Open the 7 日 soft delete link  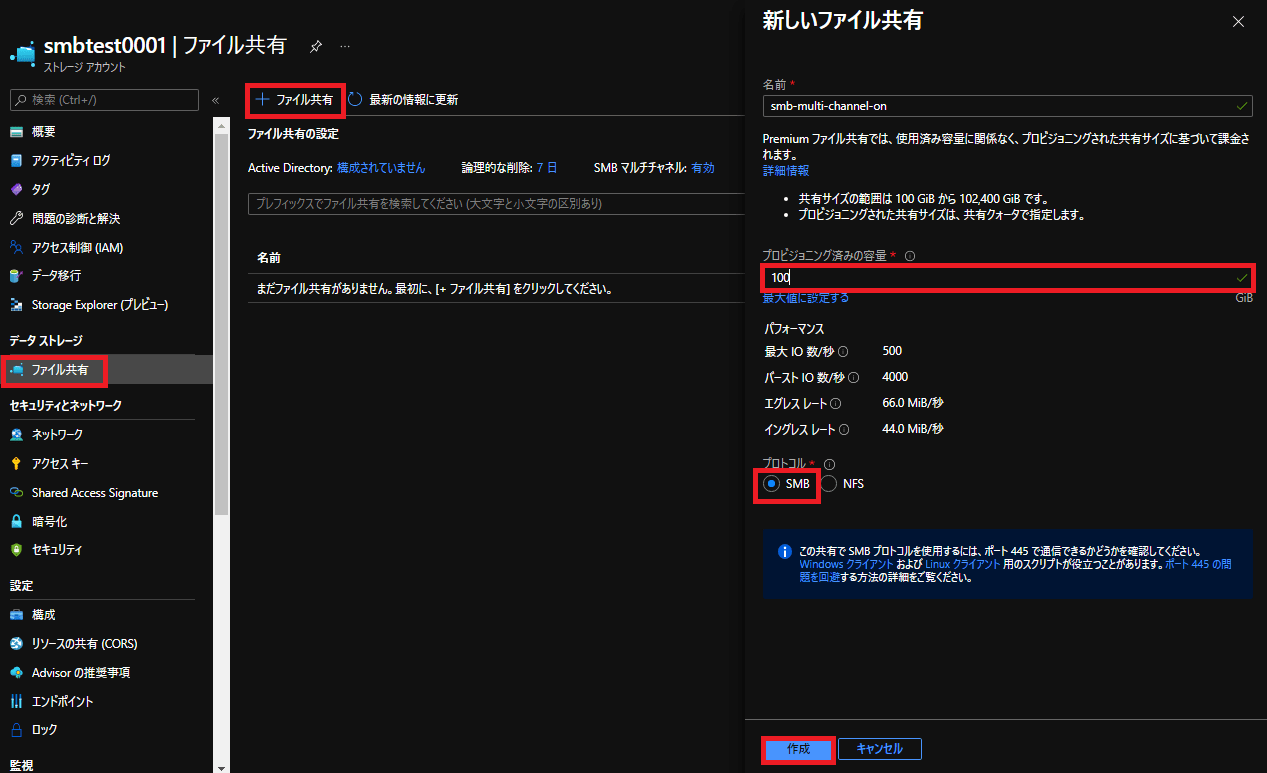[x=547, y=168]
